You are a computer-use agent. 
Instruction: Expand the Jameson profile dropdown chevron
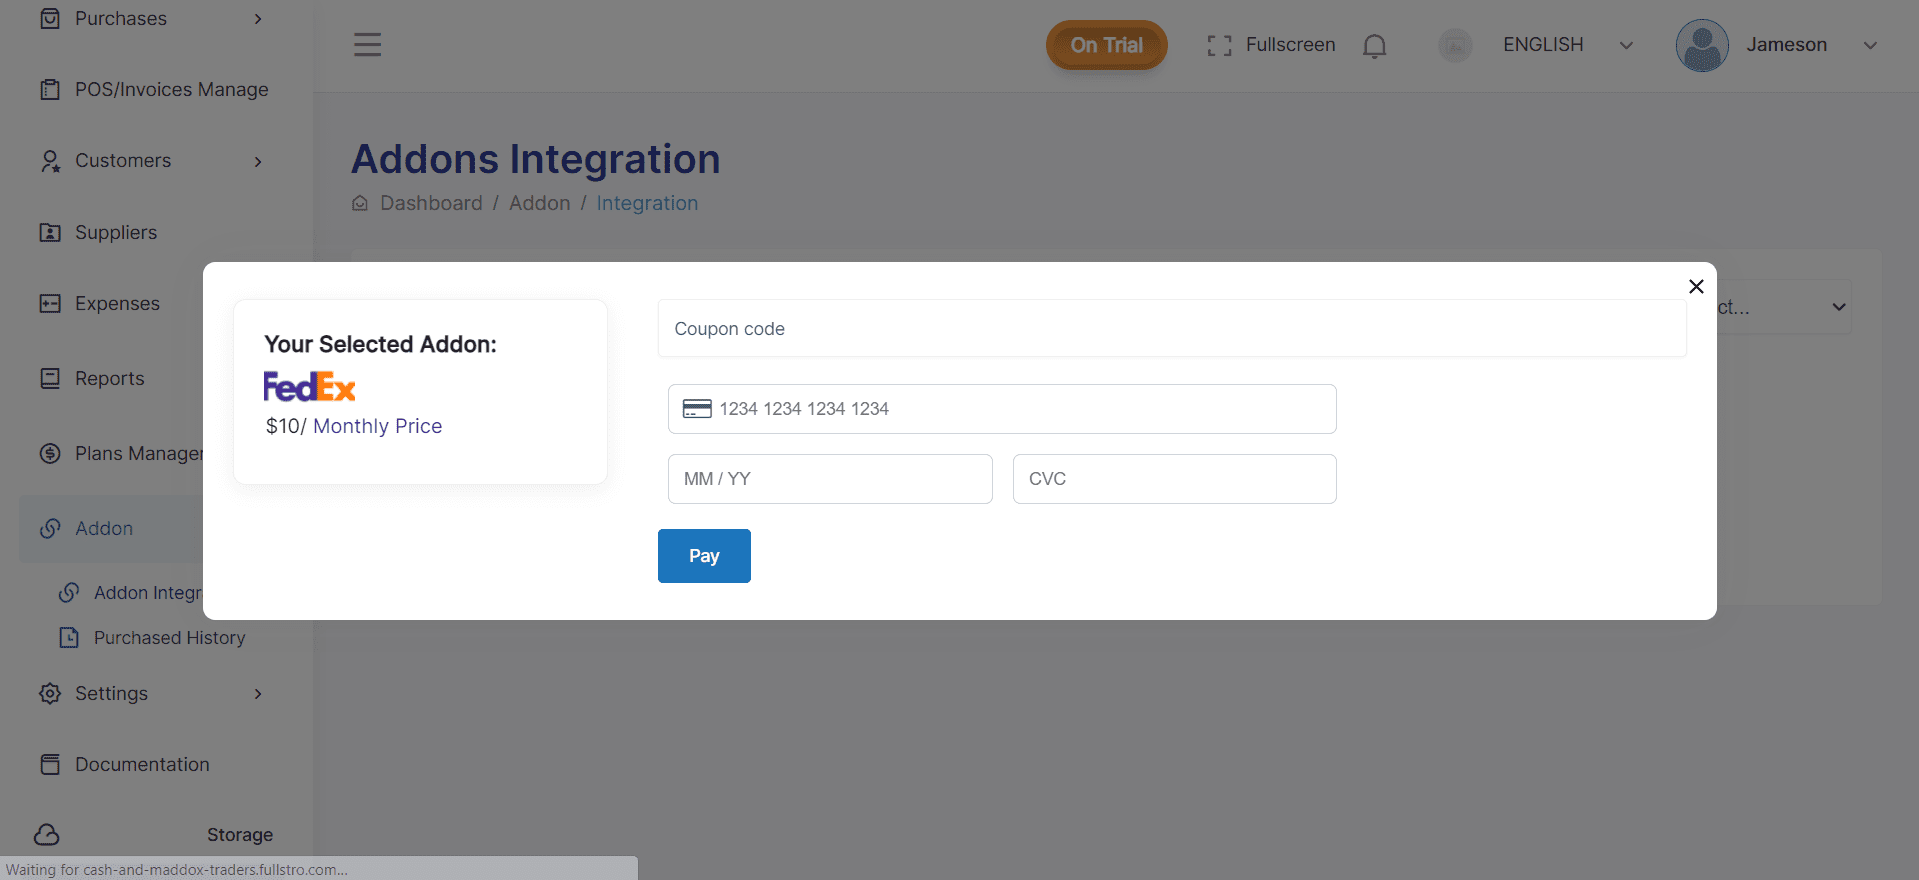[x=1870, y=46]
